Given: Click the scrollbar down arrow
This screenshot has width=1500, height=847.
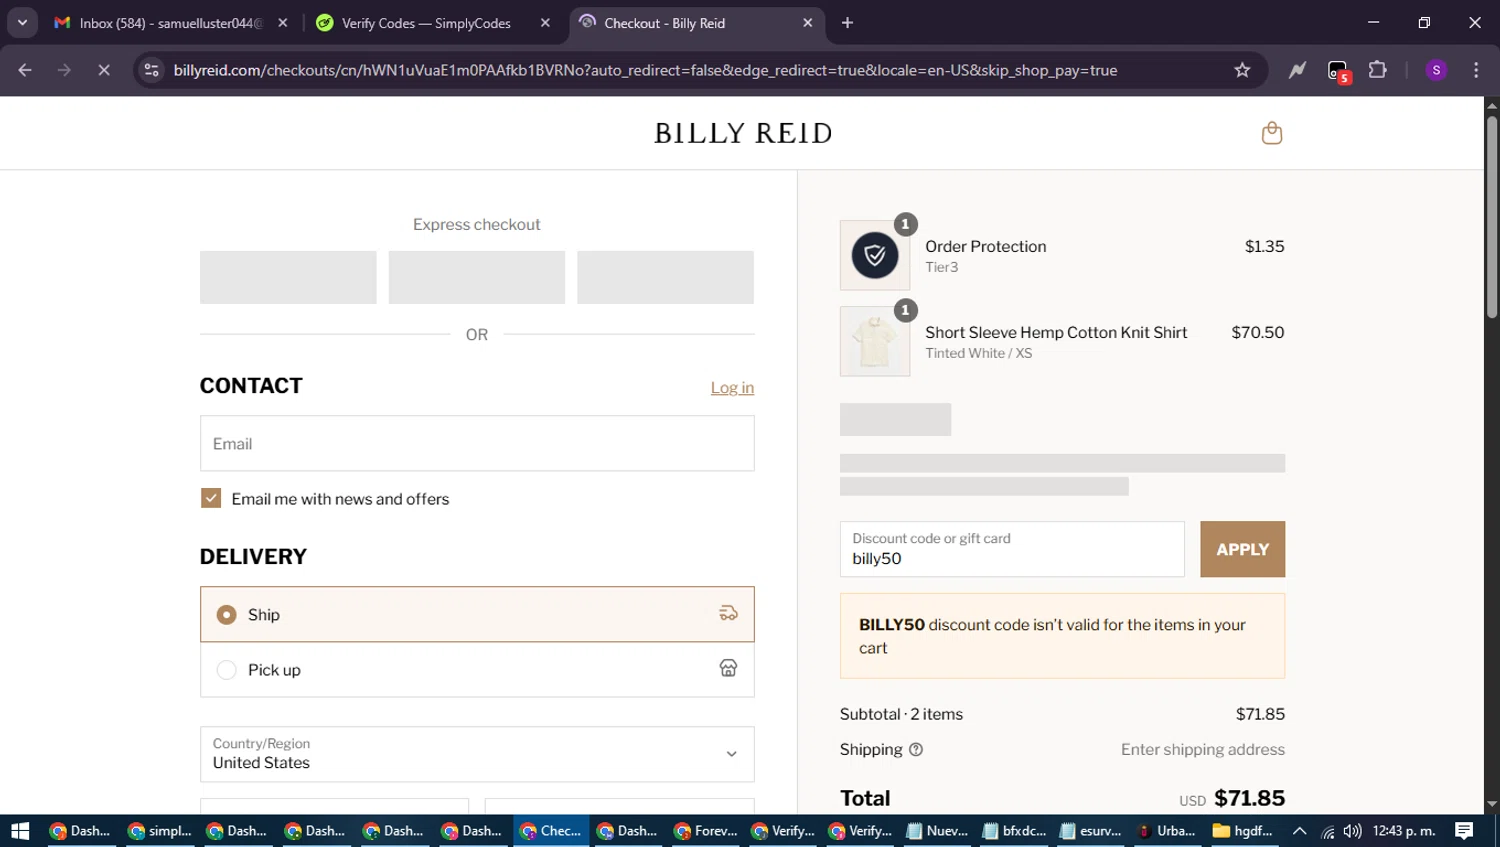Looking at the screenshot, I should click(1492, 804).
